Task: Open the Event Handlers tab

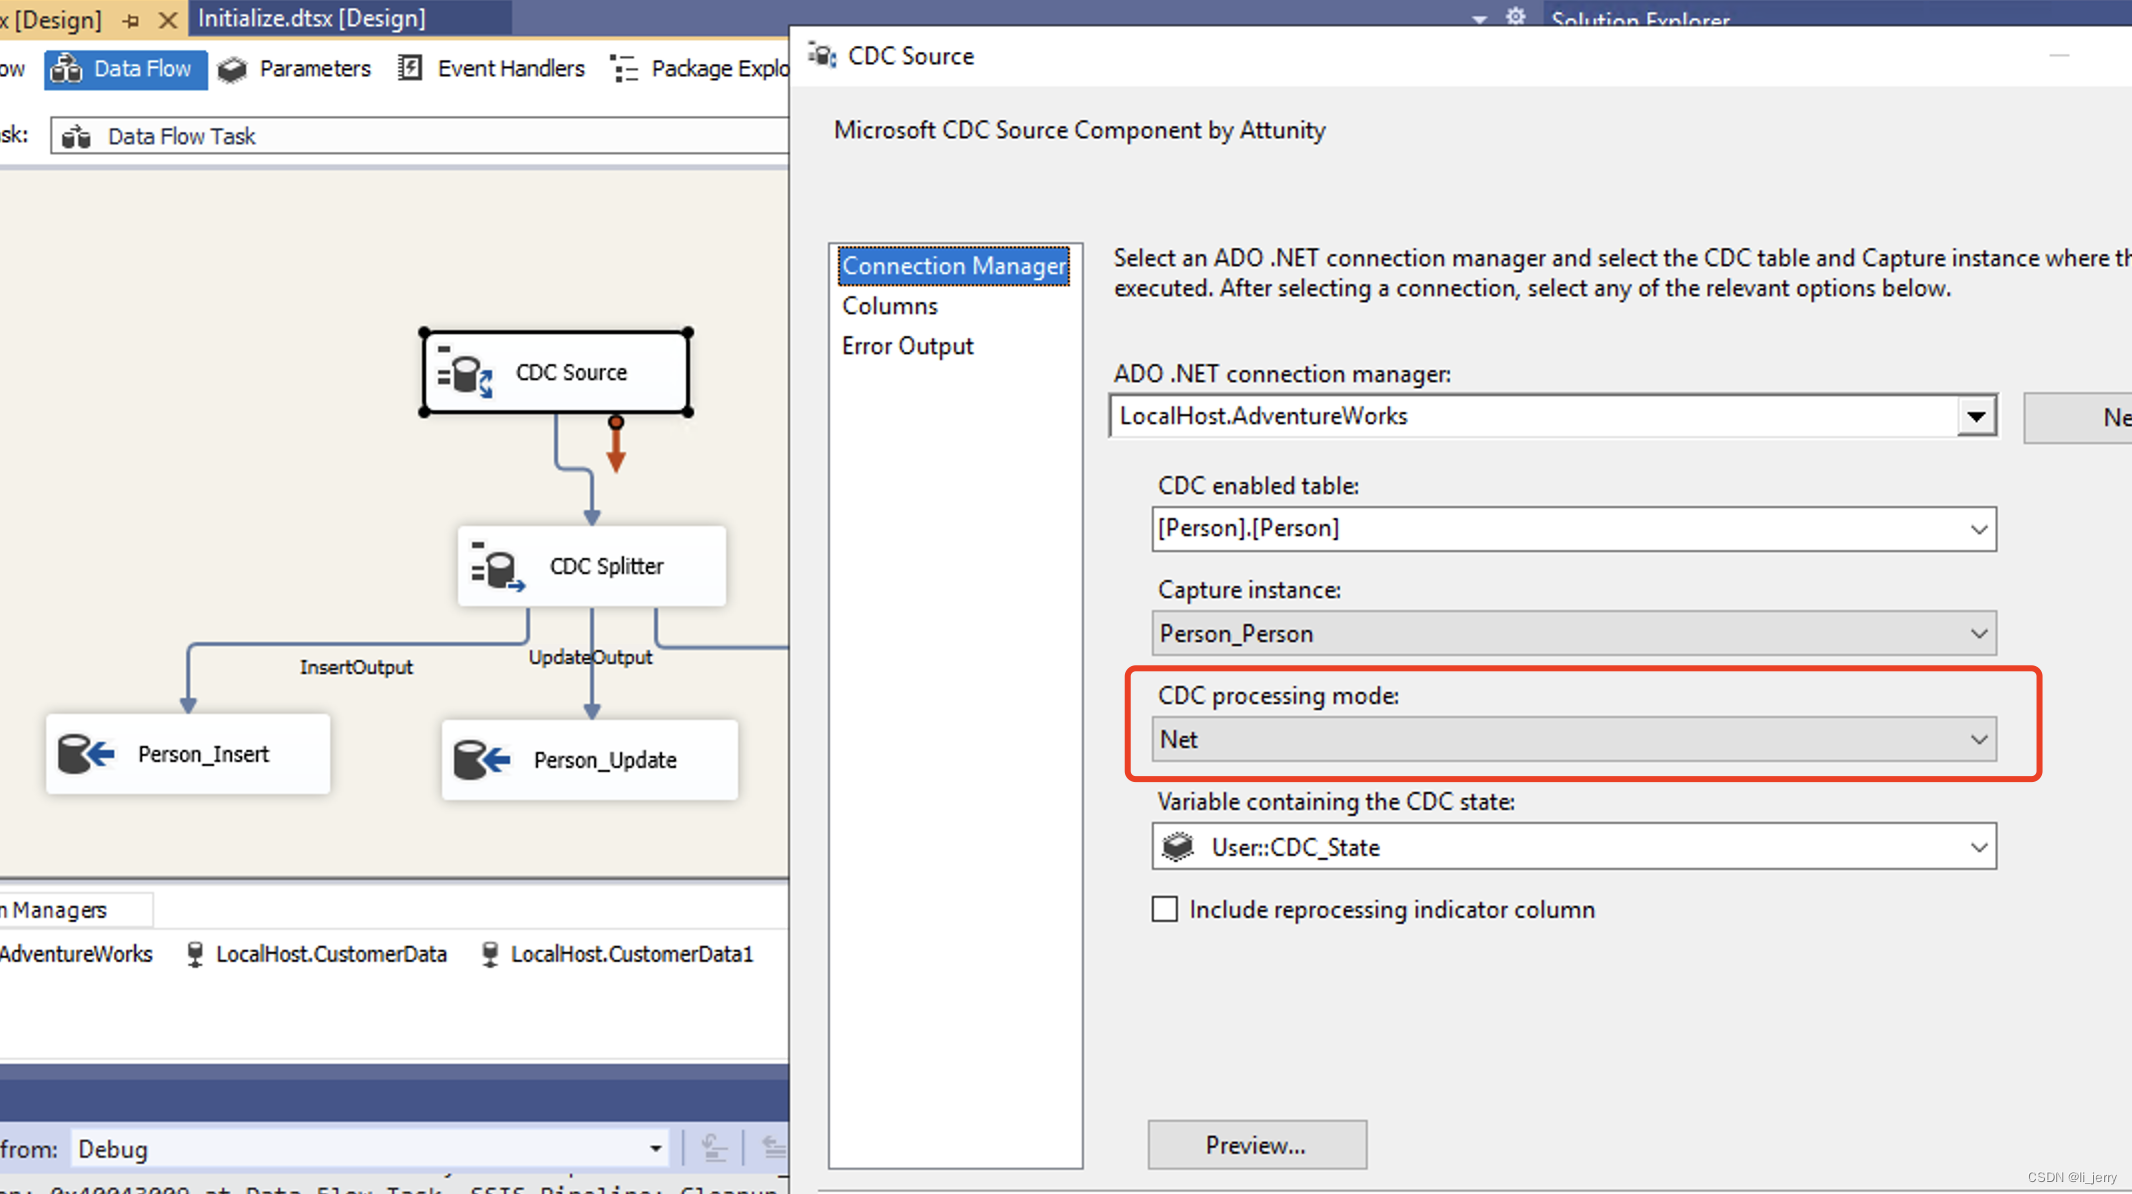Action: (492, 69)
